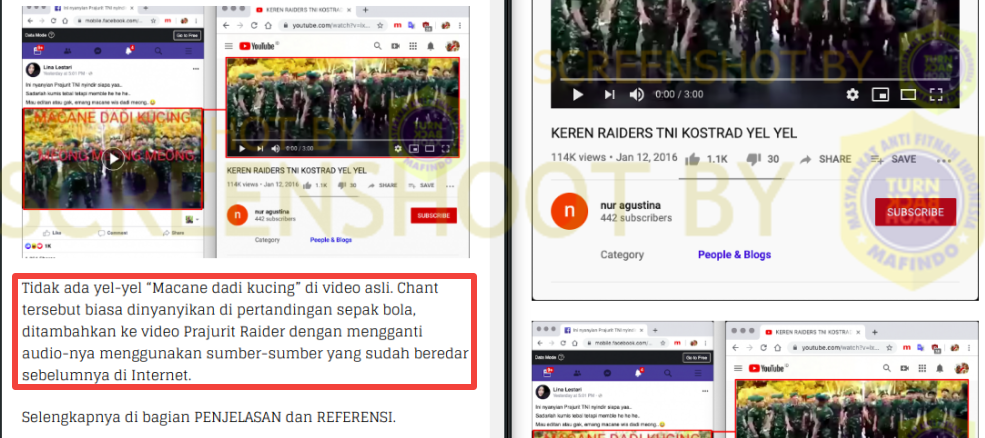This screenshot has height=438, width=985.
Task: Select paragraph starting 'Tidak ada yel-yel'
Action: click(x=245, y=332)
